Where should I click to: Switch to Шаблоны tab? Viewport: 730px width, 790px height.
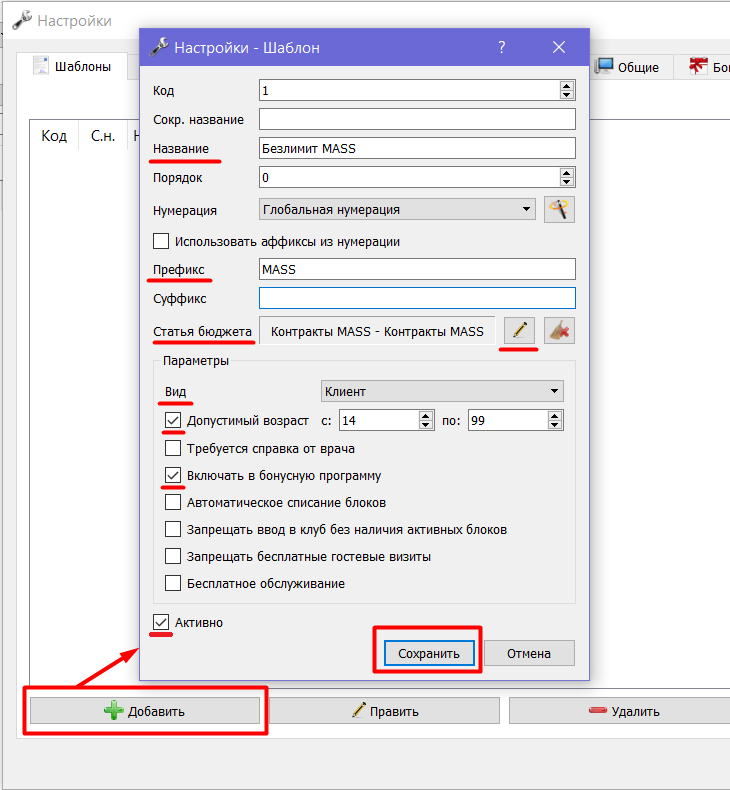[x=72, y=67]
